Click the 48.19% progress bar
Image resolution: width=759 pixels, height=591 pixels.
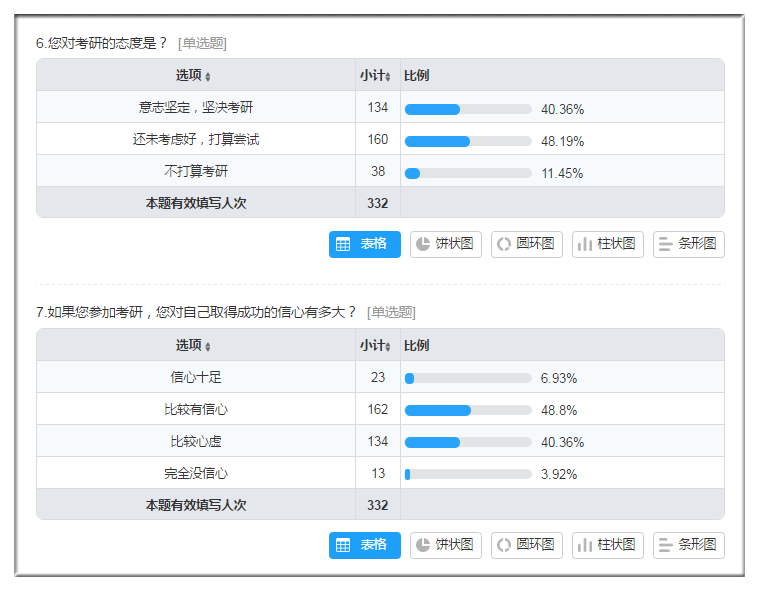coord(468,141)
